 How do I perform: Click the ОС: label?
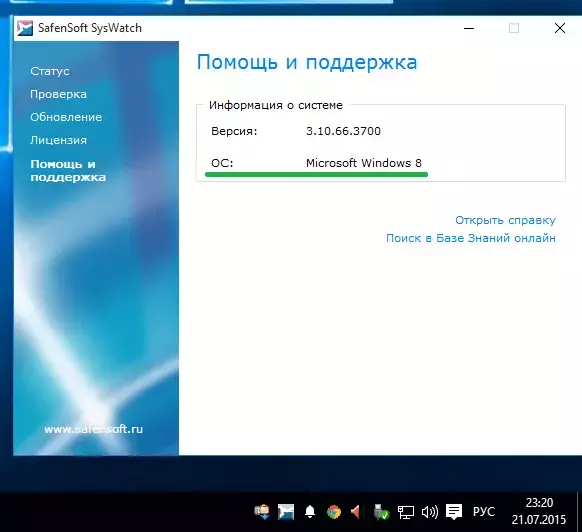[x=222, y=163]
